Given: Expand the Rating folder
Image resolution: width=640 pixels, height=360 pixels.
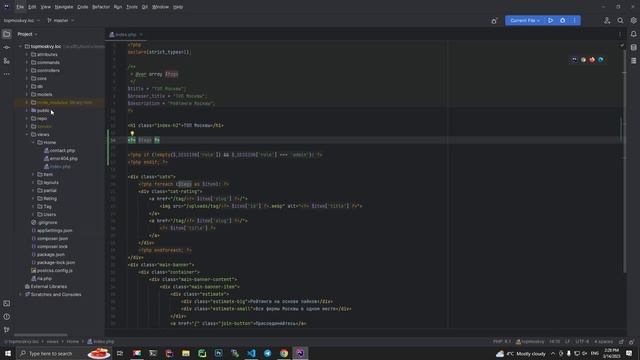Looking at the screenshot, I should [x=33, y=198].
